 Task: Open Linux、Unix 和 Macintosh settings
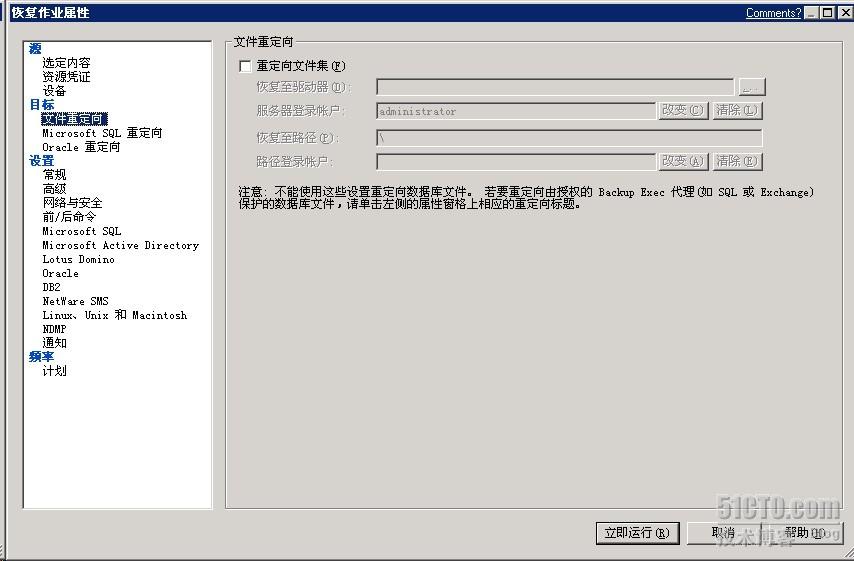coord(115,315)
